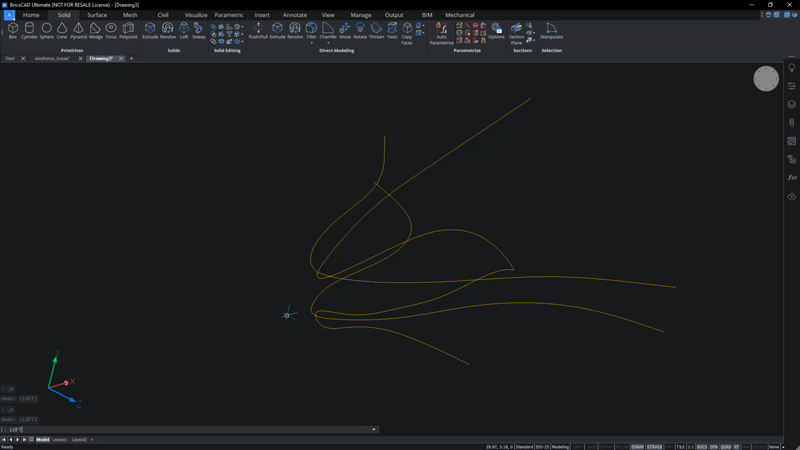
Task: Expand the Fillet dropdown arrow
Action: click(x=311, y=43)
